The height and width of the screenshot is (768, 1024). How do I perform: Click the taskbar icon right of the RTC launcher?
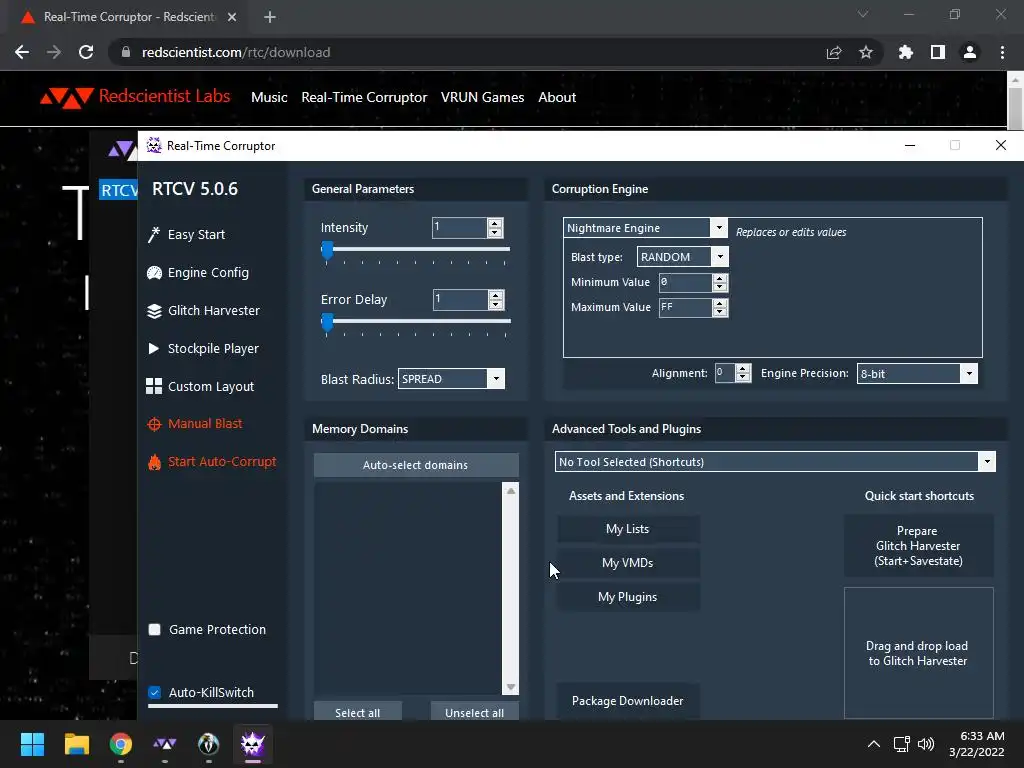pos(208,744)
